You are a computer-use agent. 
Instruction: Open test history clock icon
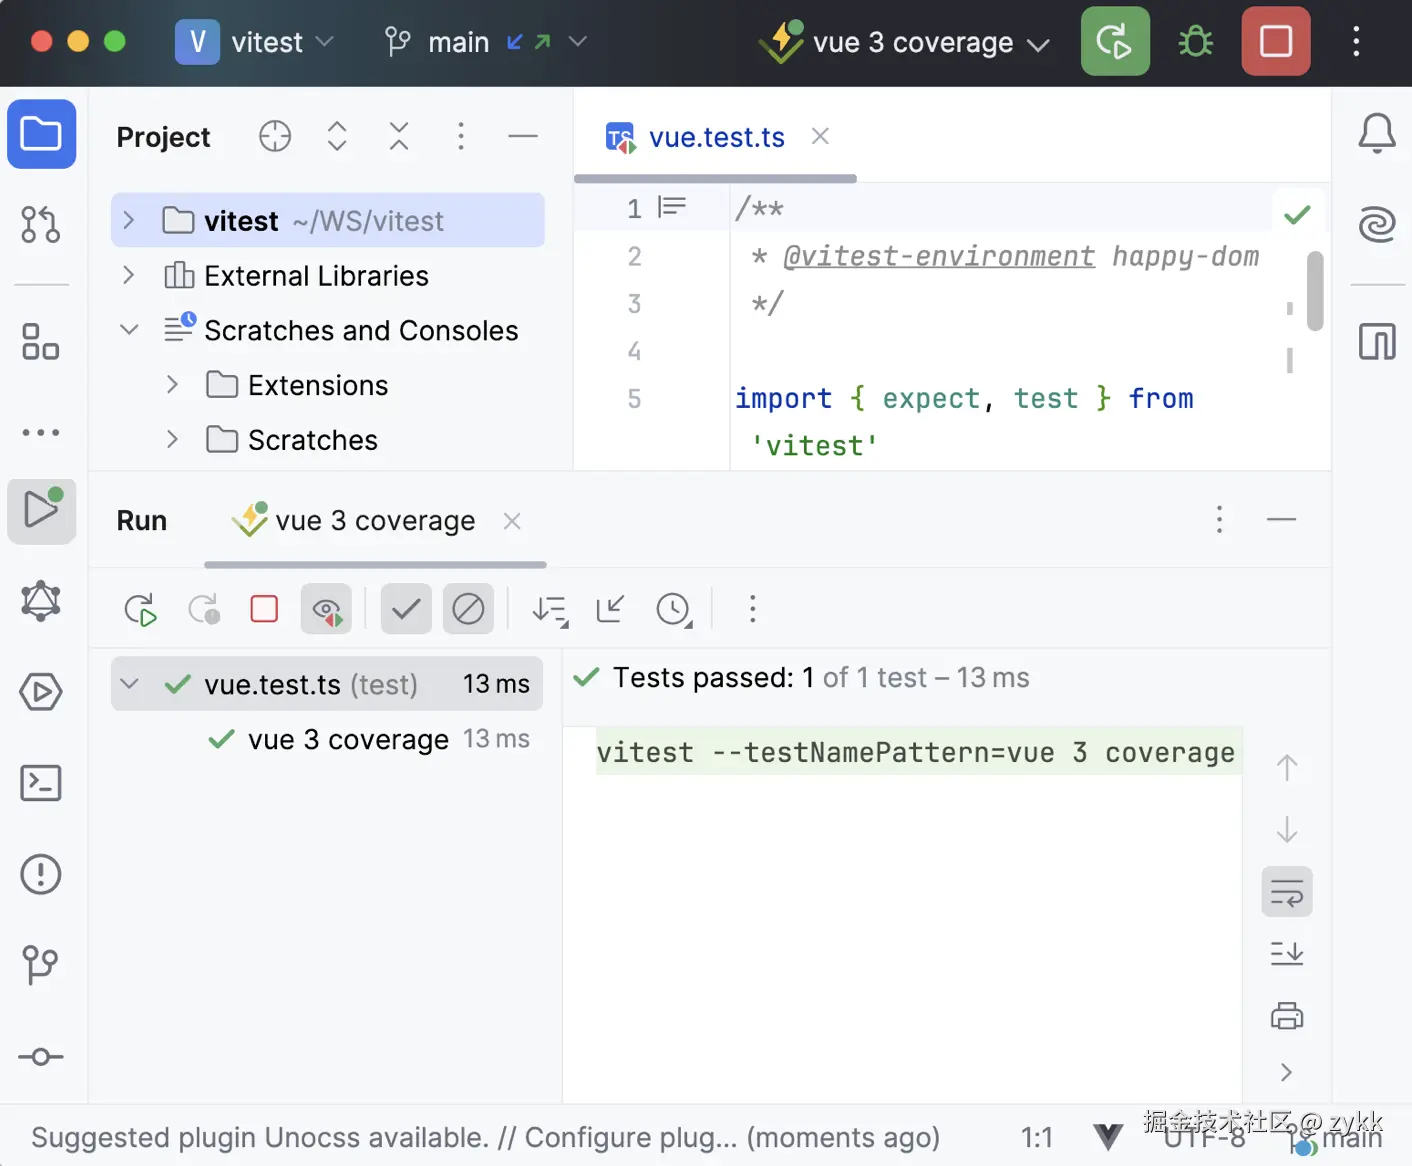674,609
